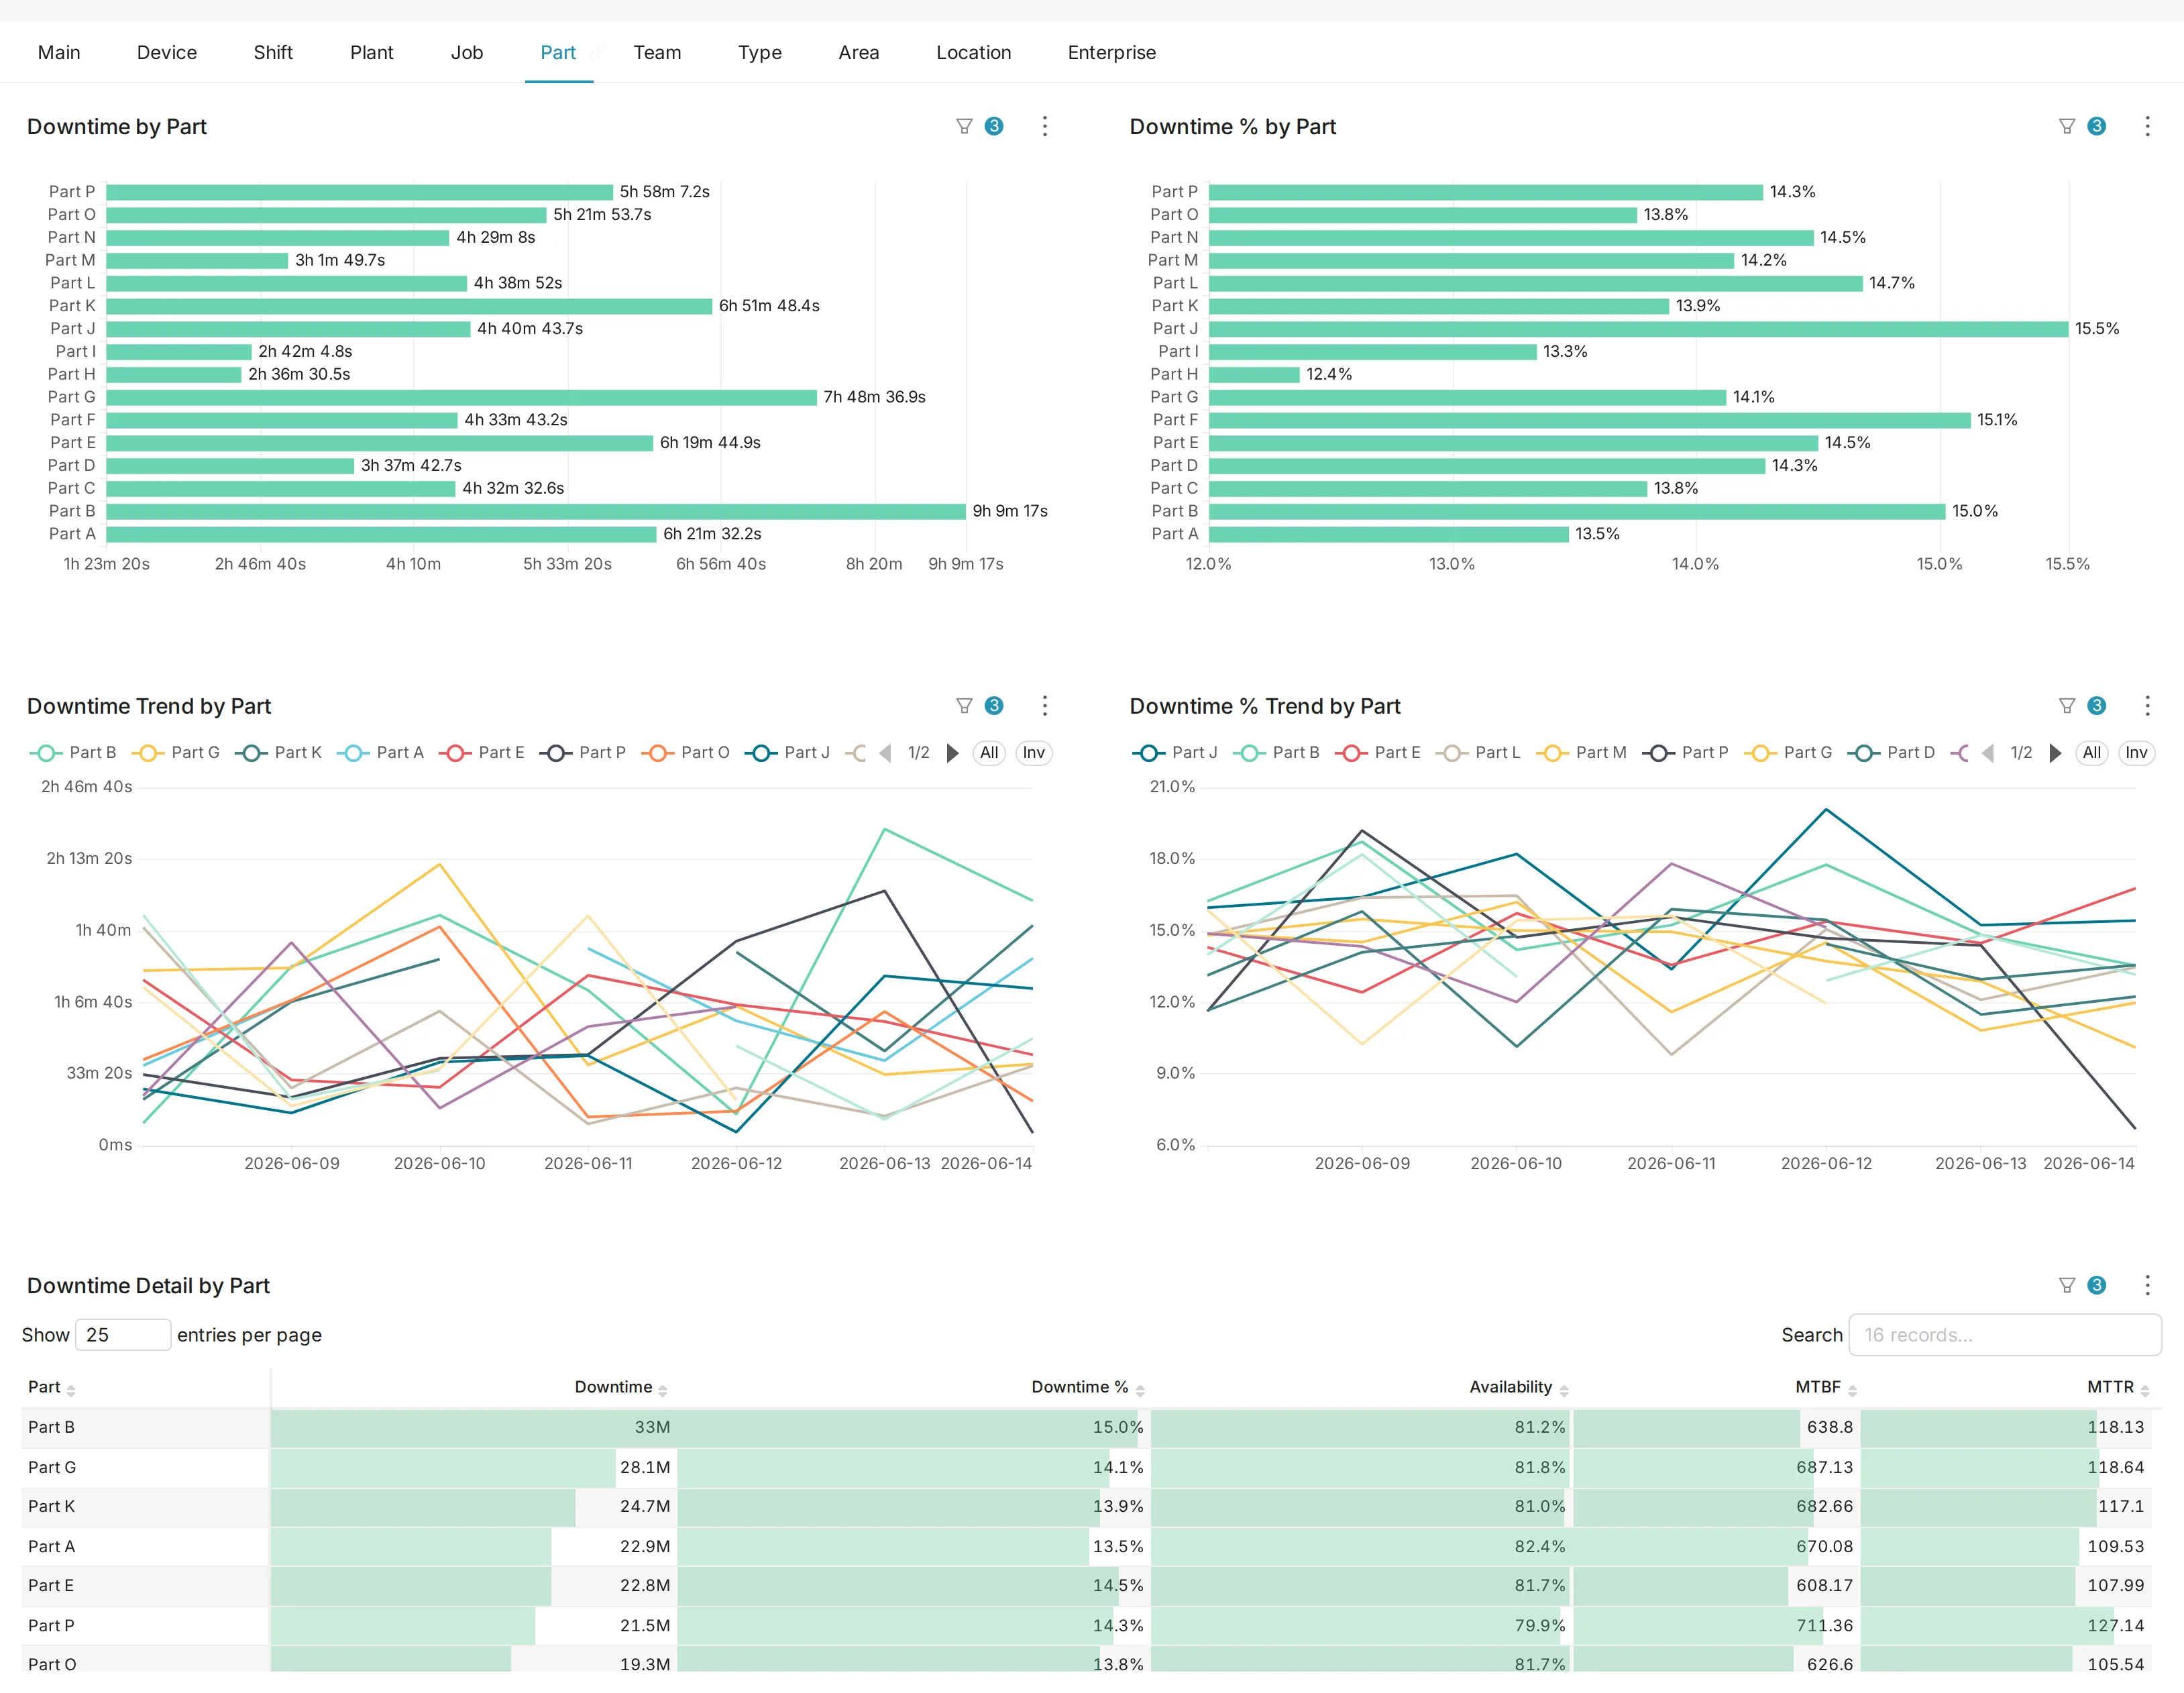Switch to the Shift tab
The width and height of the screenshot is (2184, 1693).
(273, 52)
